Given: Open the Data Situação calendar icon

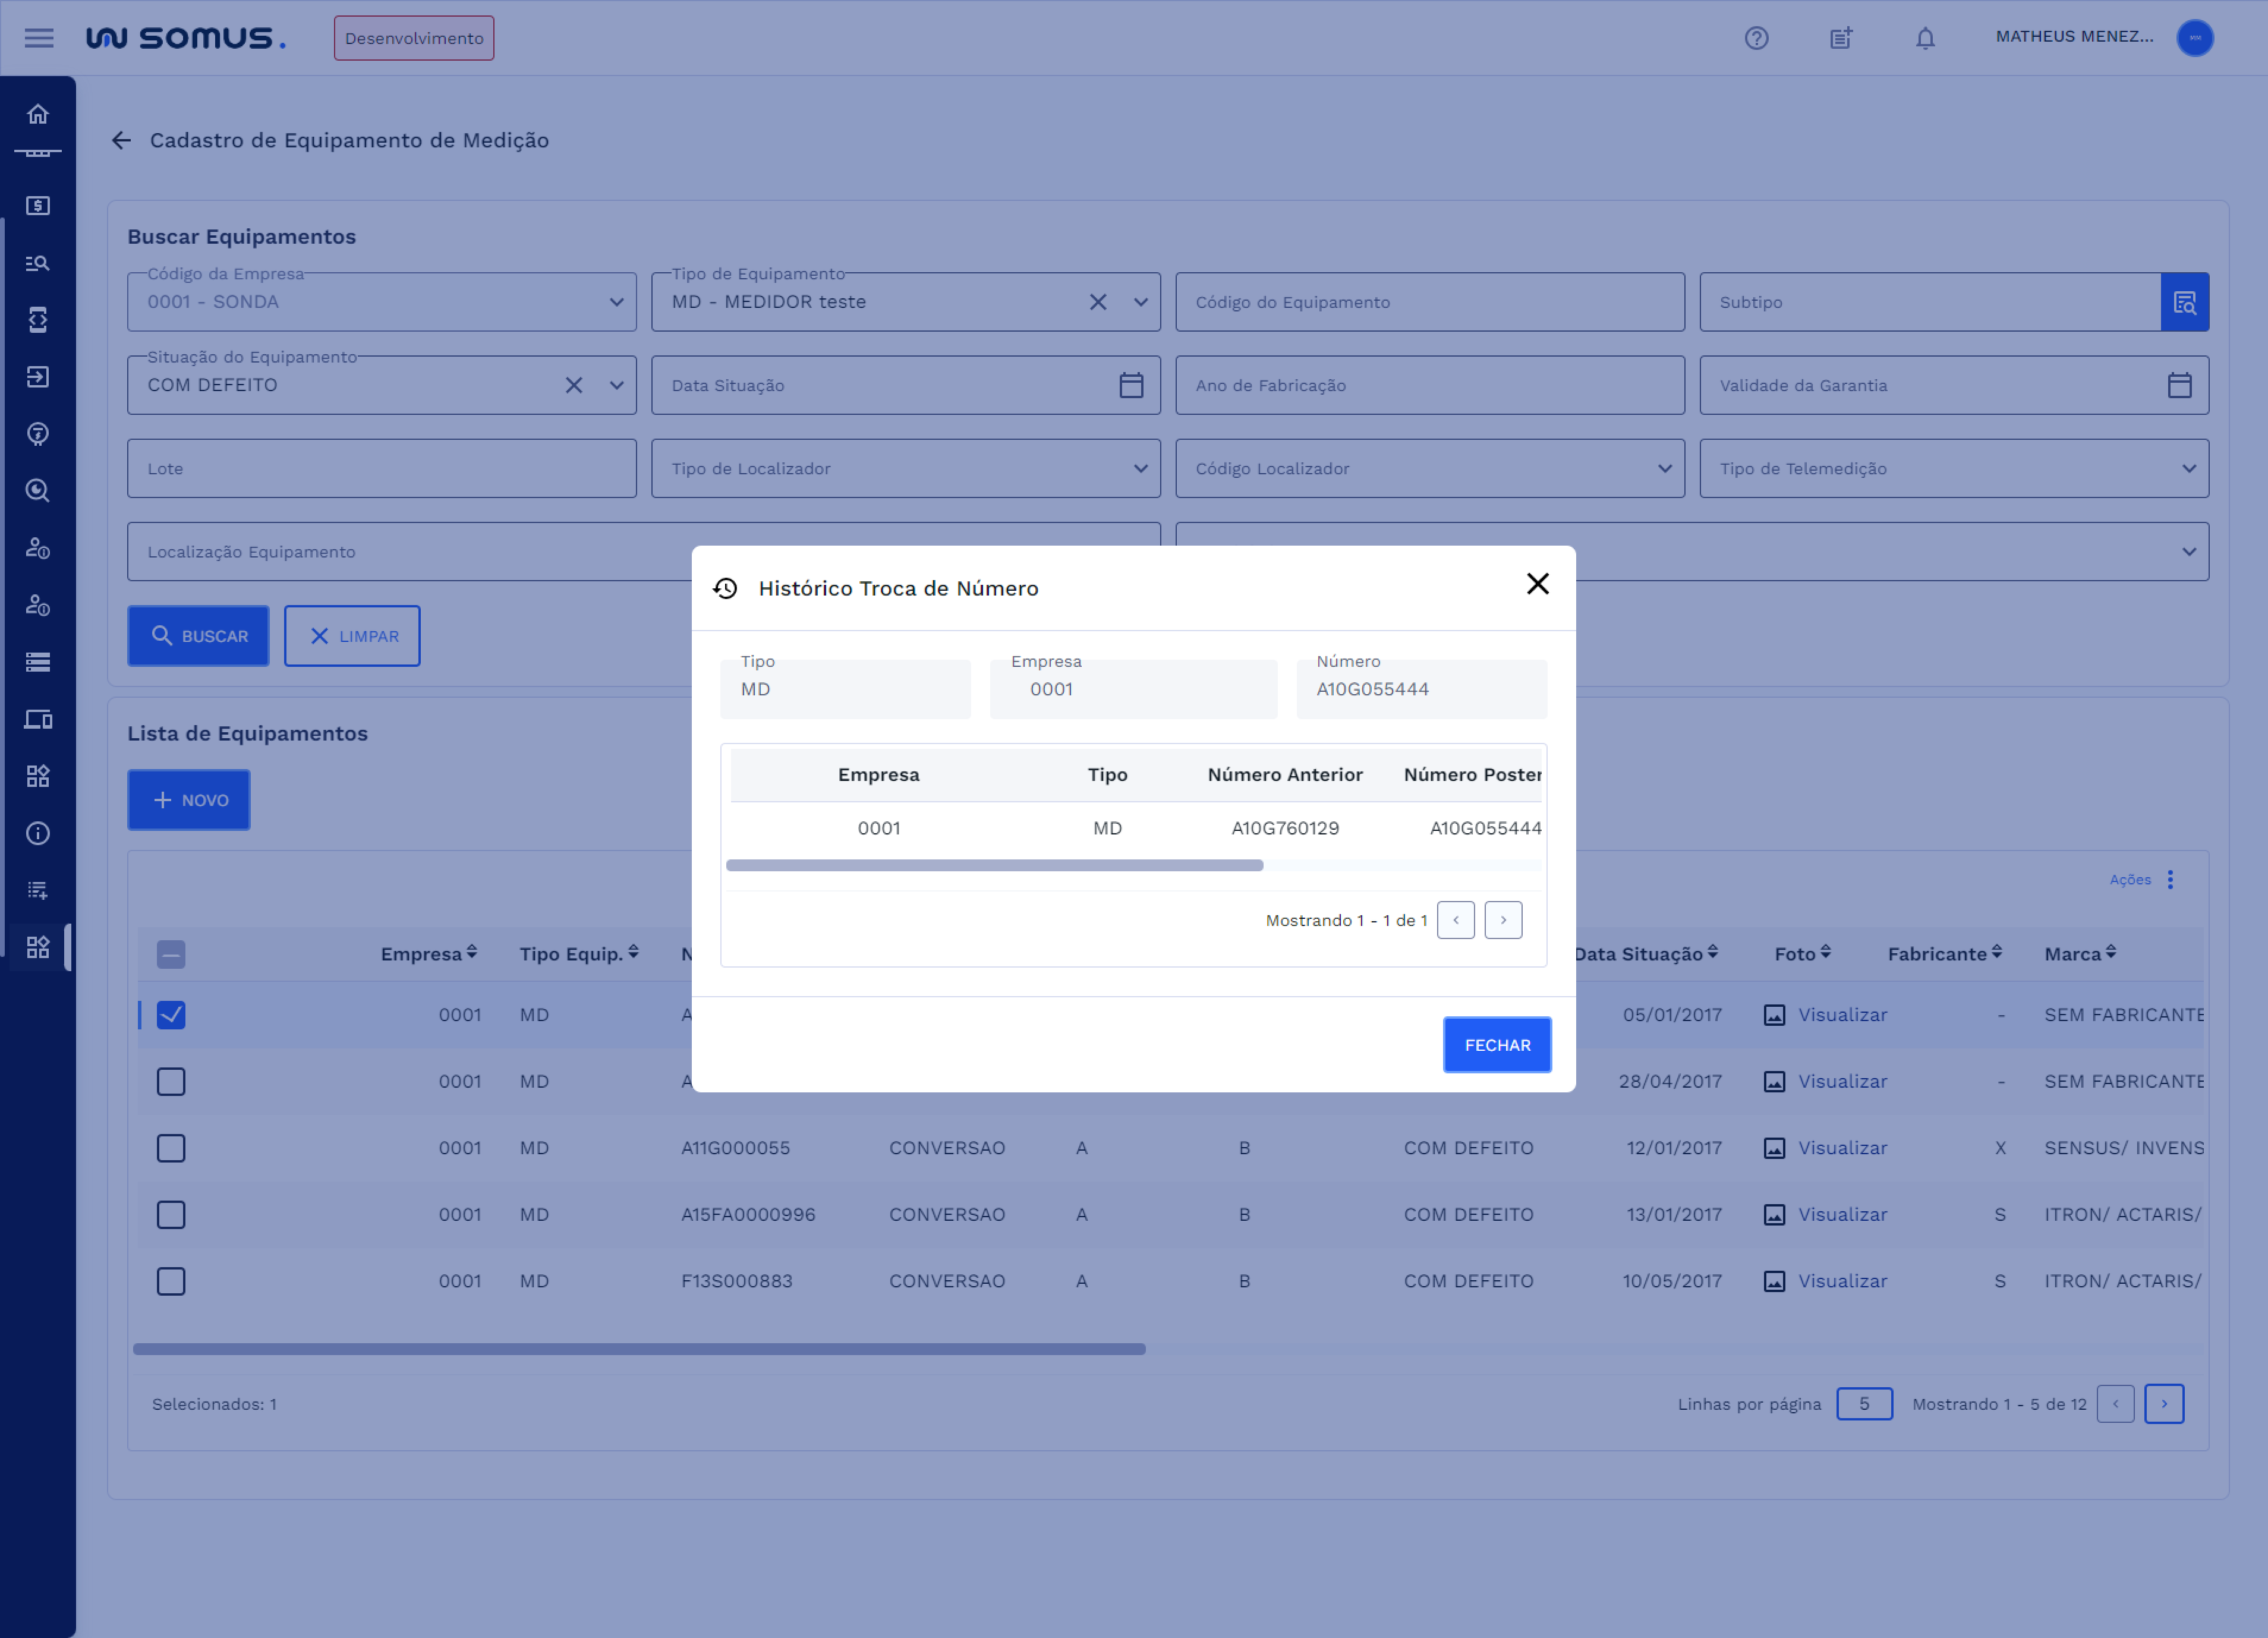Looking at the screenshot, I should (x=1130, y=385).
